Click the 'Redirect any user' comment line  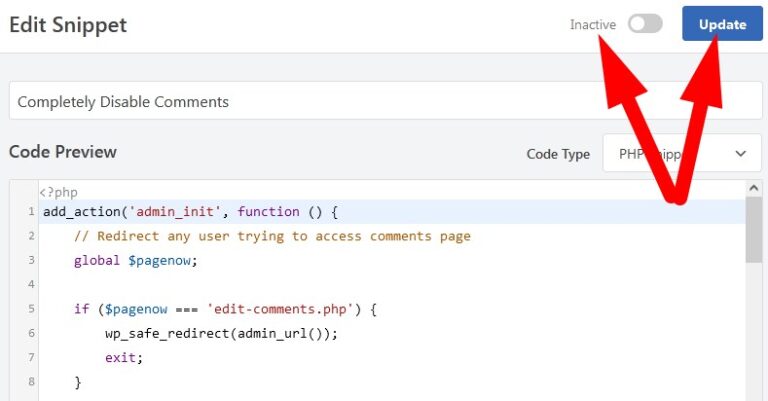[272, 236]
